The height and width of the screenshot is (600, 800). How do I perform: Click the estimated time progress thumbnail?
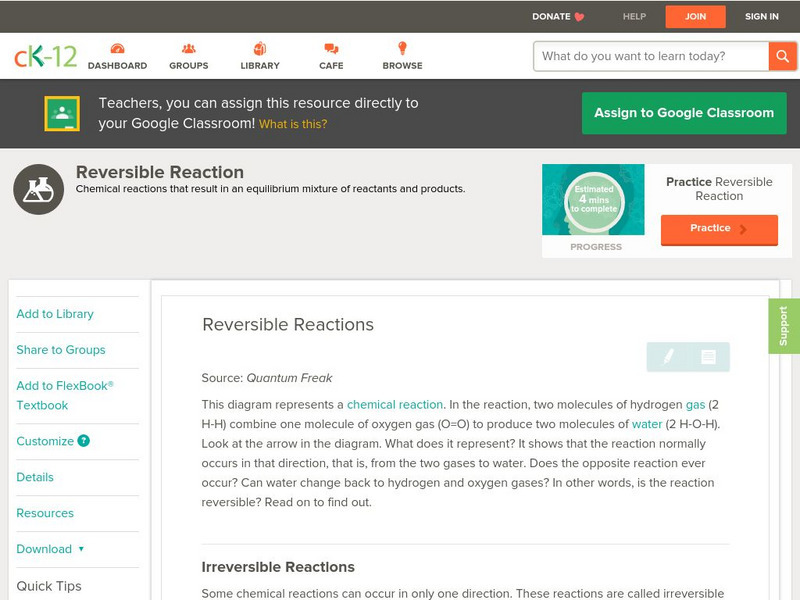pyautogui.click(x=593, y=199)
